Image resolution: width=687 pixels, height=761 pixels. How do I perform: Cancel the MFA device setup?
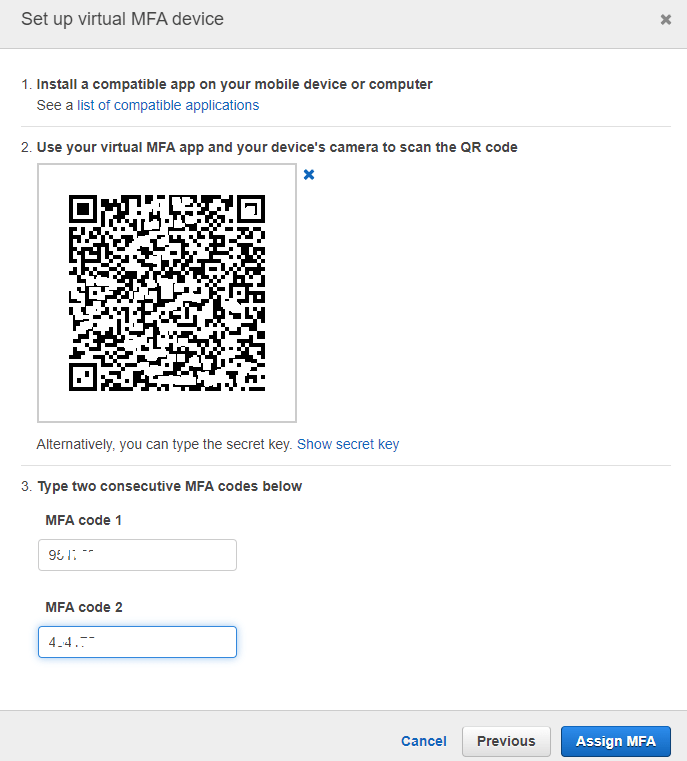(x=424, y=741)
